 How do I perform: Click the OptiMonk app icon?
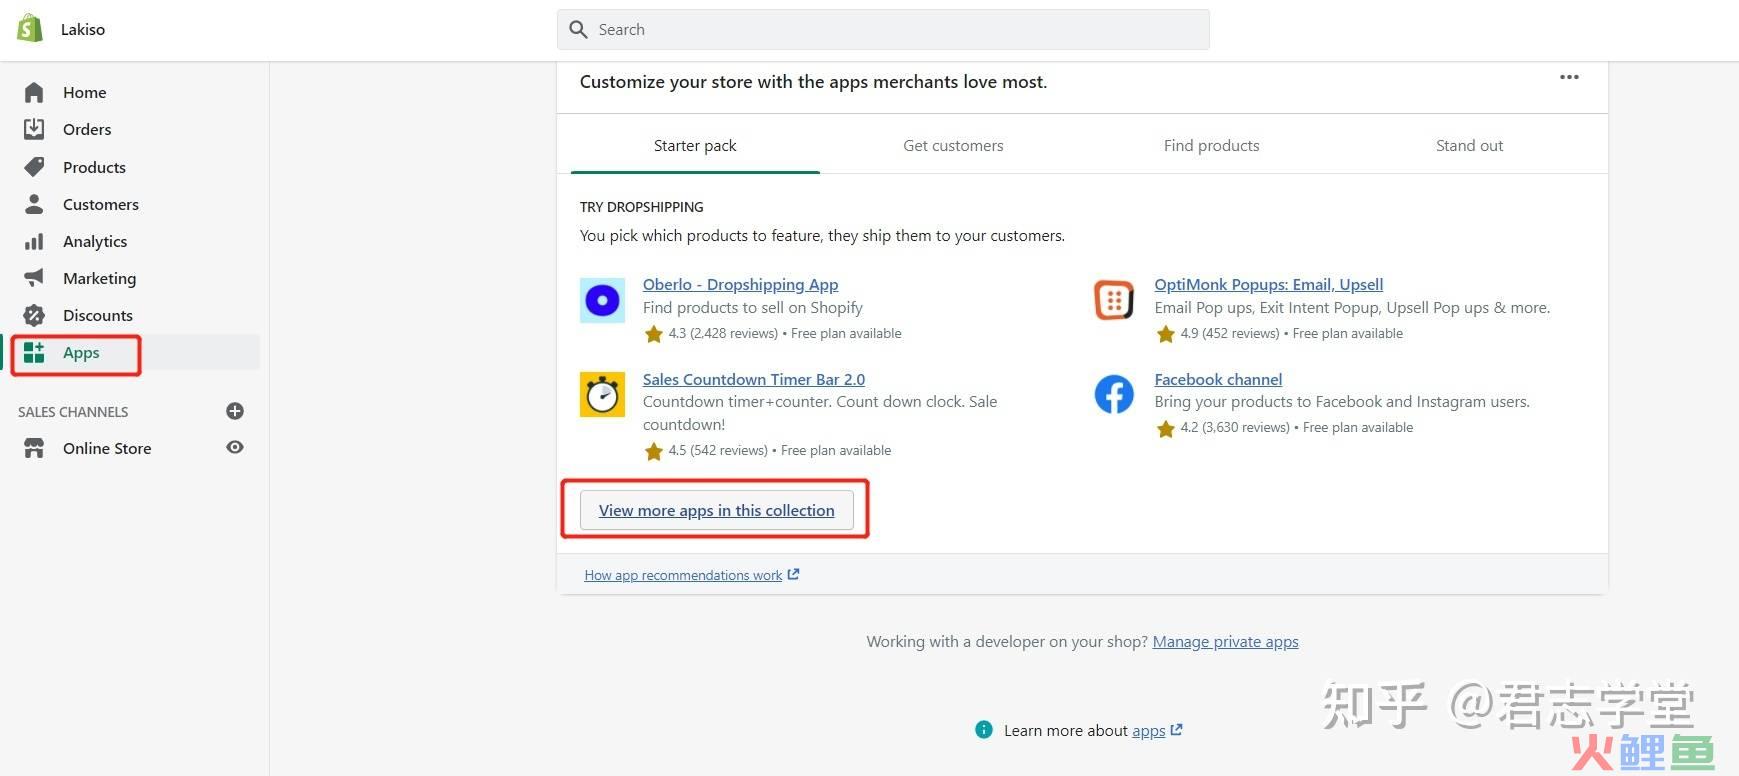pyautogui.click(x=1113, y=300)
